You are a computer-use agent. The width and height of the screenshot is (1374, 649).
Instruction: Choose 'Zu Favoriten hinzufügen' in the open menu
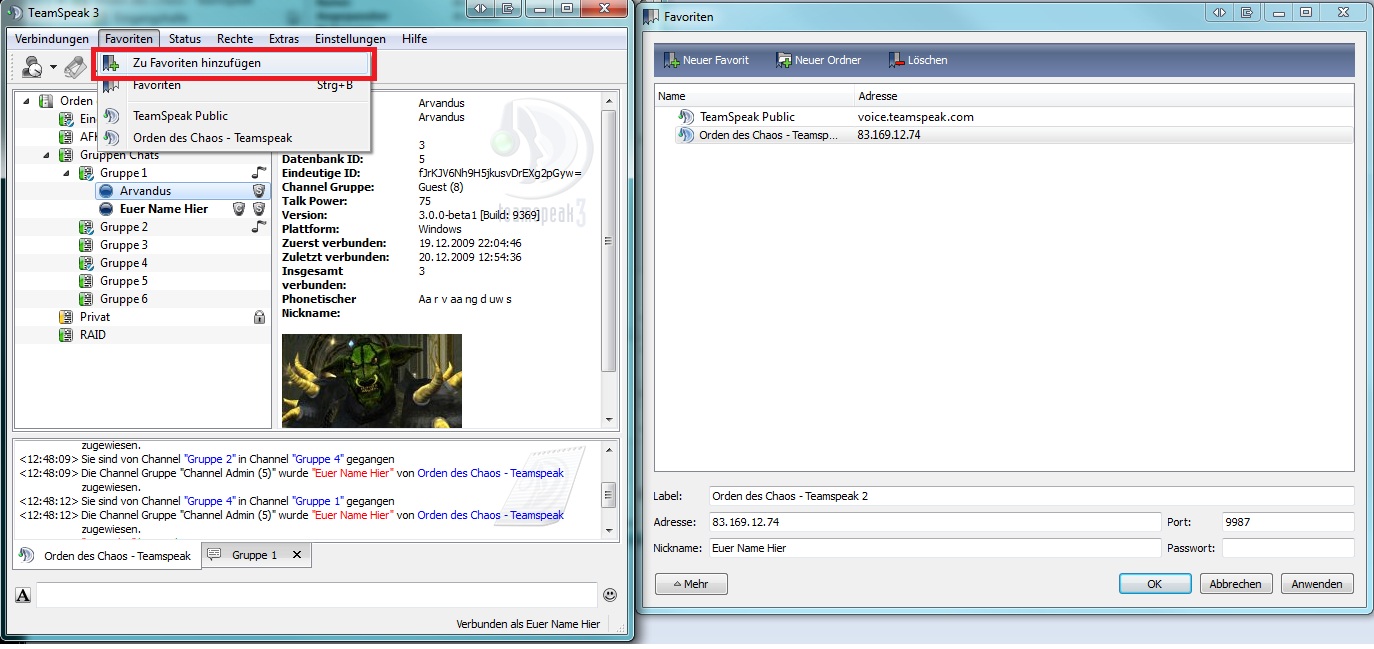coord(234,63)
